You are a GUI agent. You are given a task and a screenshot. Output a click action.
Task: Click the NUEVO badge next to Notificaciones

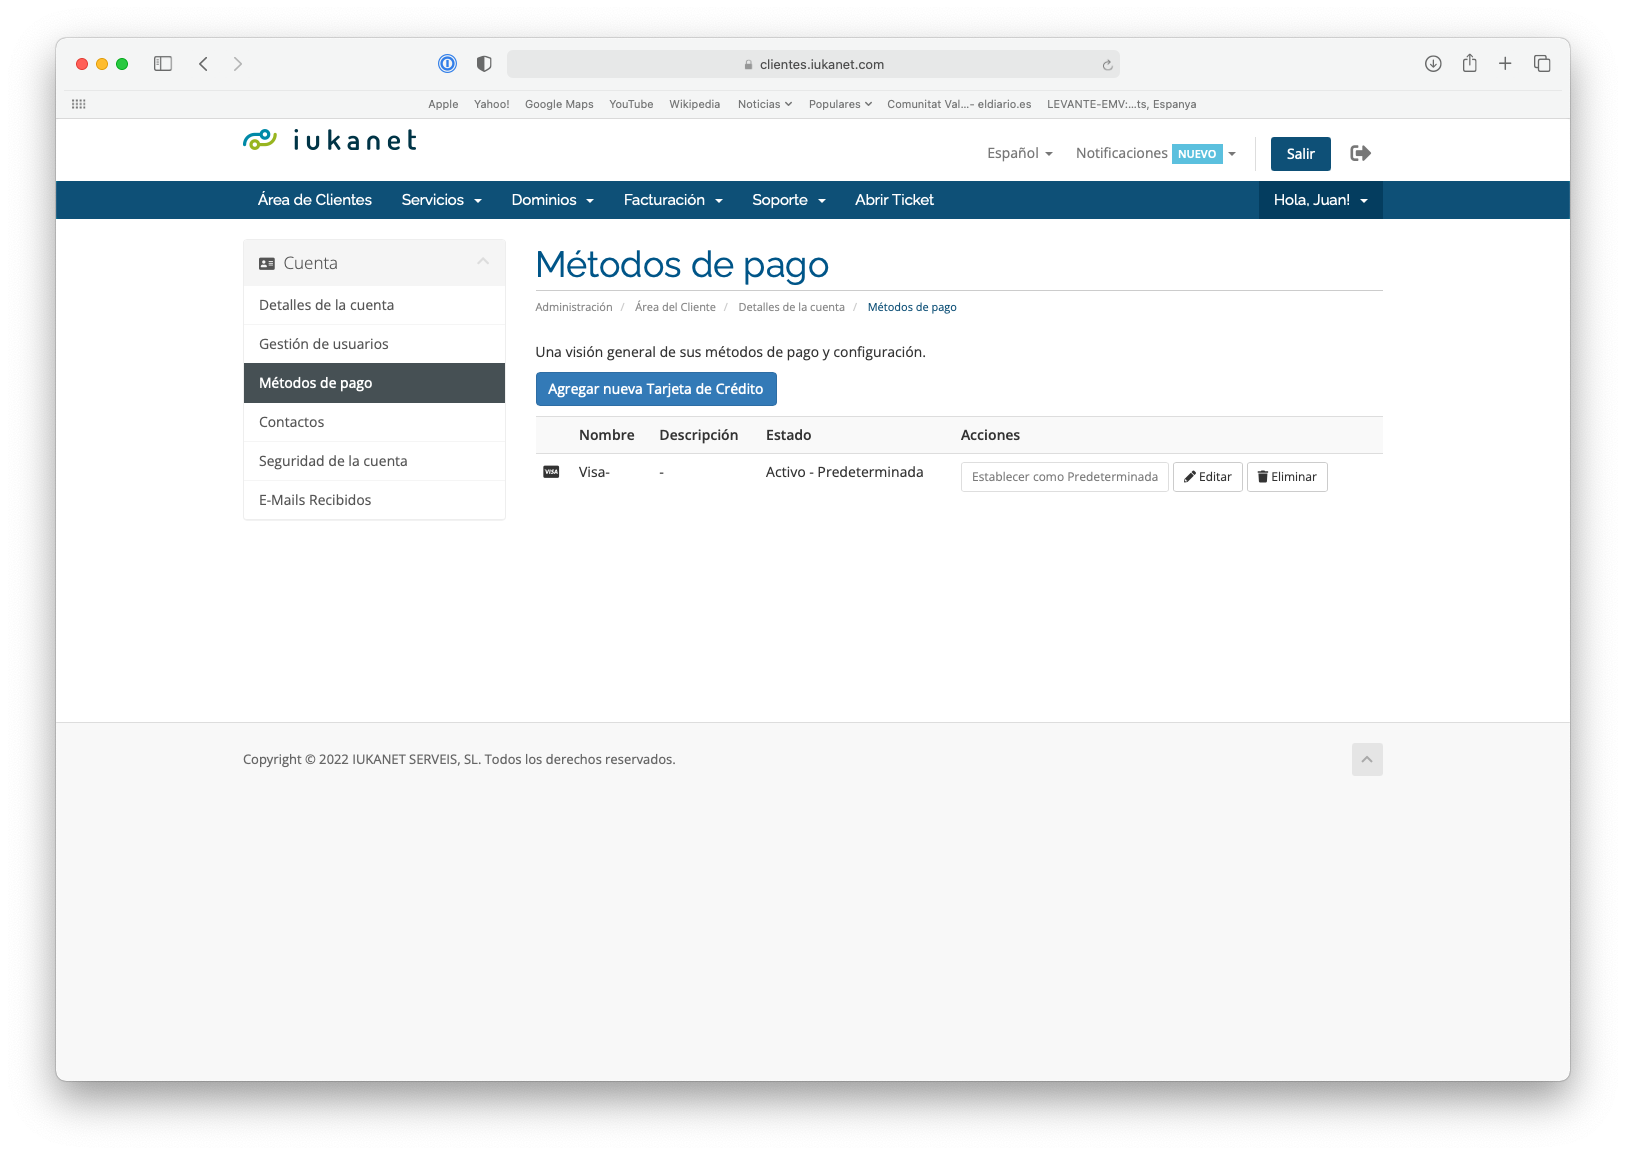1197,154
